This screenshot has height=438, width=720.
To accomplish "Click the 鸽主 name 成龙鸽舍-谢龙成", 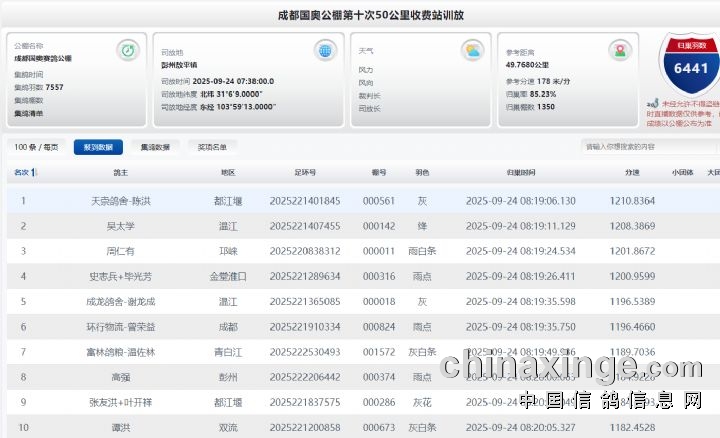I will click(x=122, y=301).
